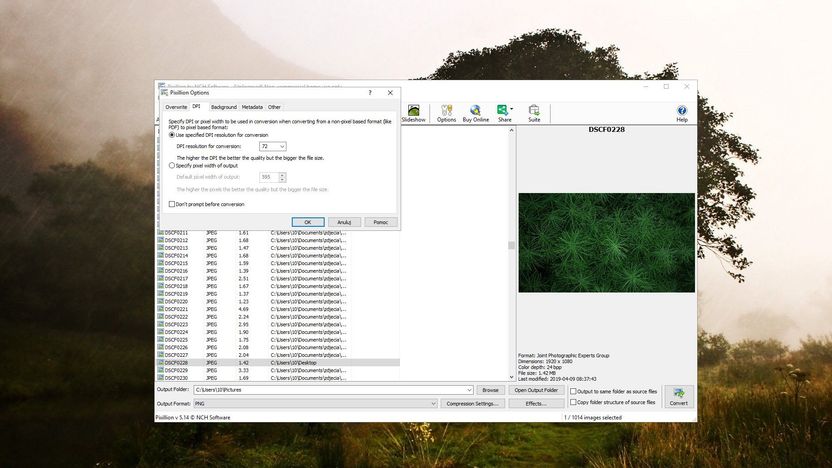832x468 pixels.
Task: Click the default pixel width field 595
Action: [269, 177]
